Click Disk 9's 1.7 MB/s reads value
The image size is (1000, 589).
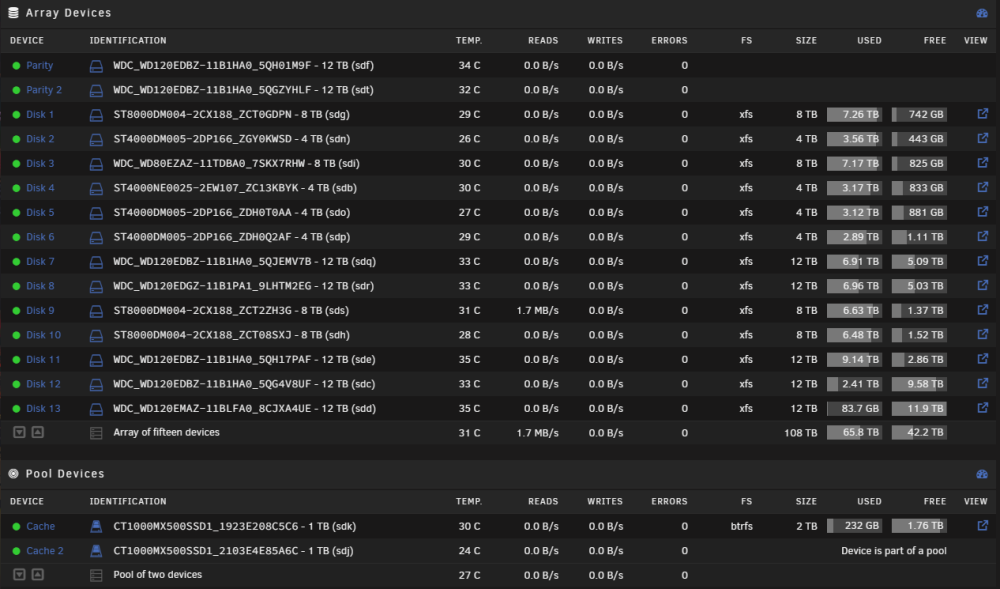[x=538, y=310]
